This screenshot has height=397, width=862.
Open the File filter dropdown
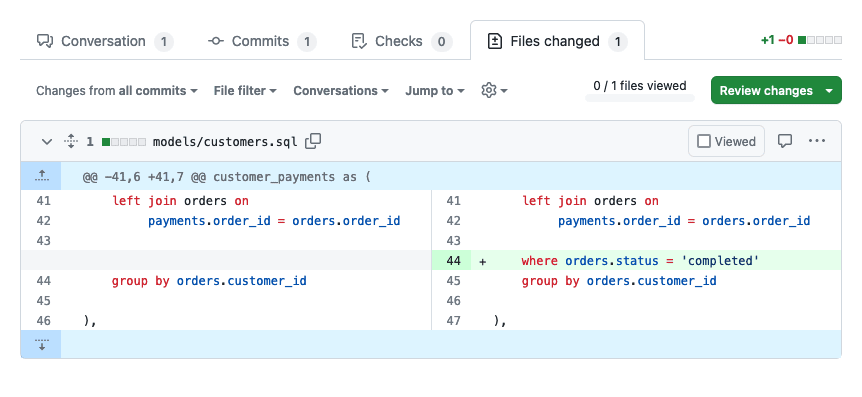[x=245, y=91]
